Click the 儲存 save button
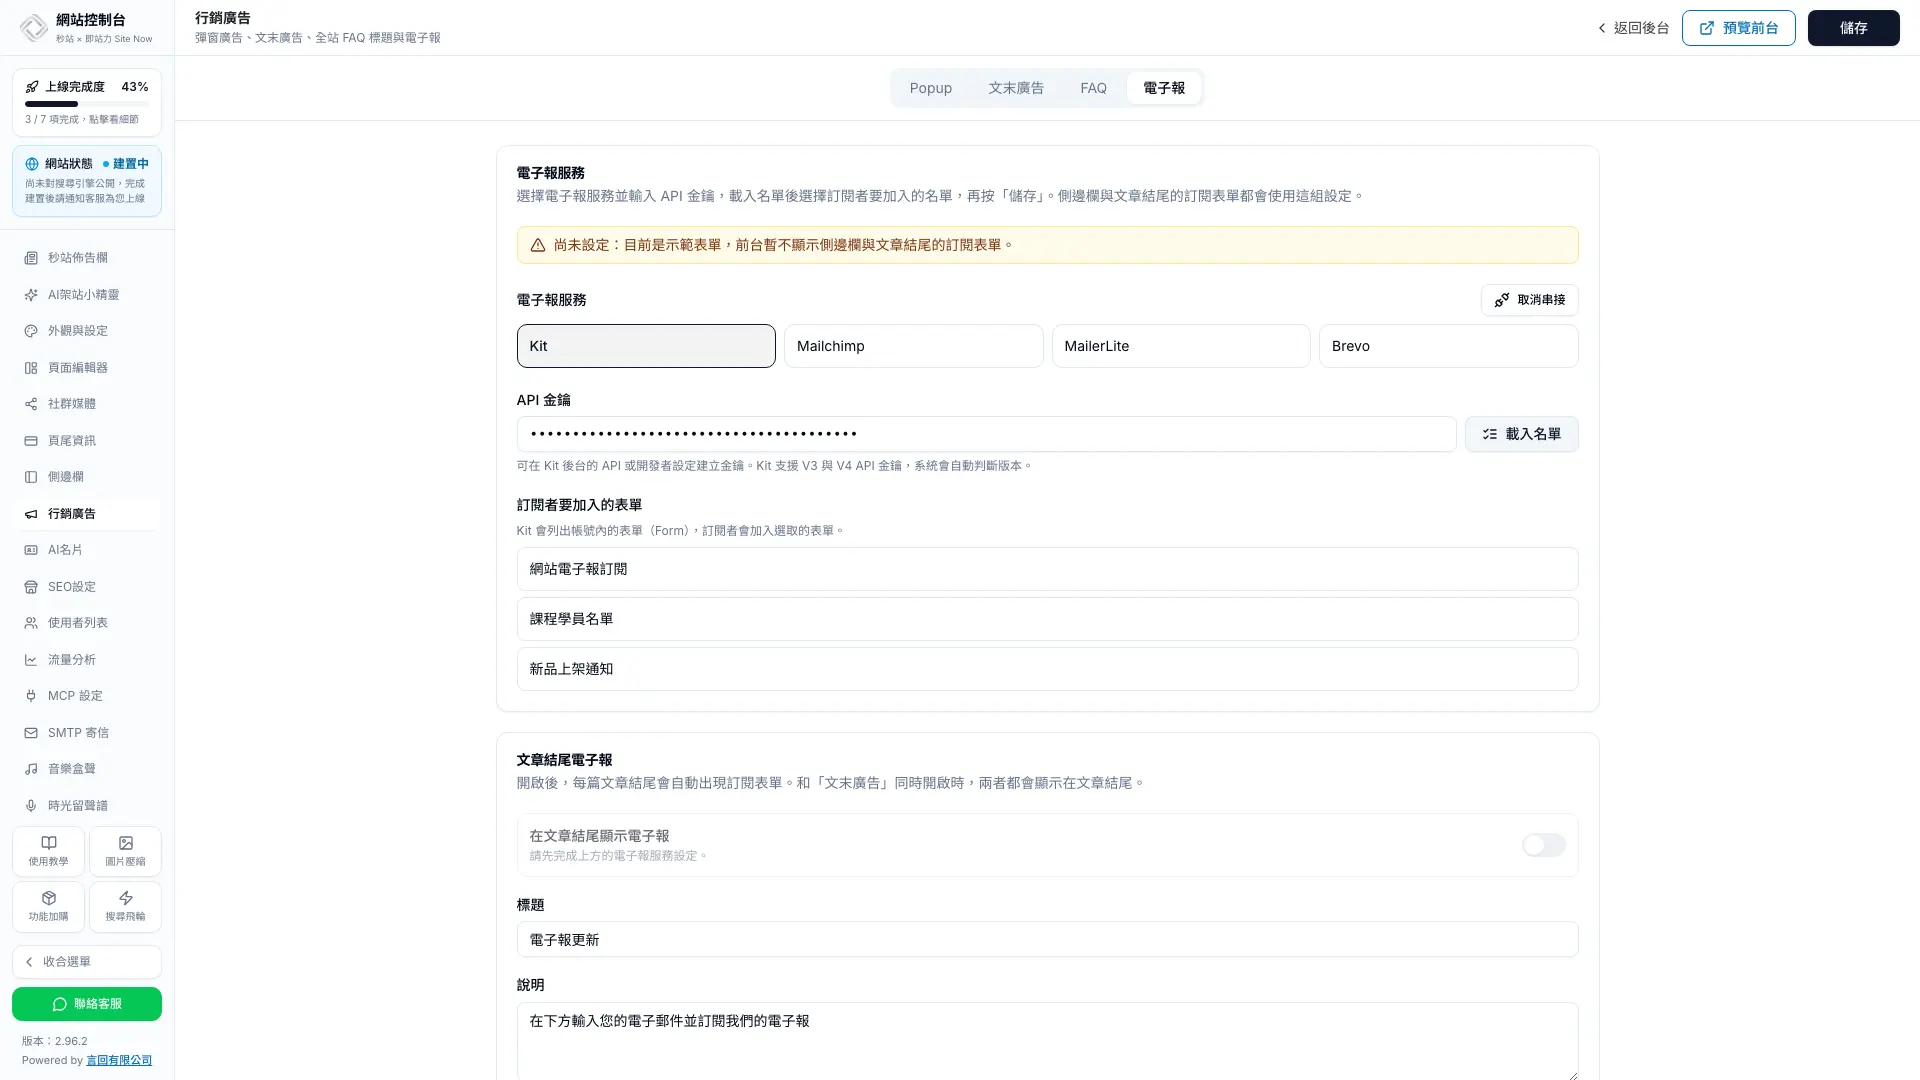Image resolution: width=1920 pixels, height=1080 pixels. pos(1853,28)
